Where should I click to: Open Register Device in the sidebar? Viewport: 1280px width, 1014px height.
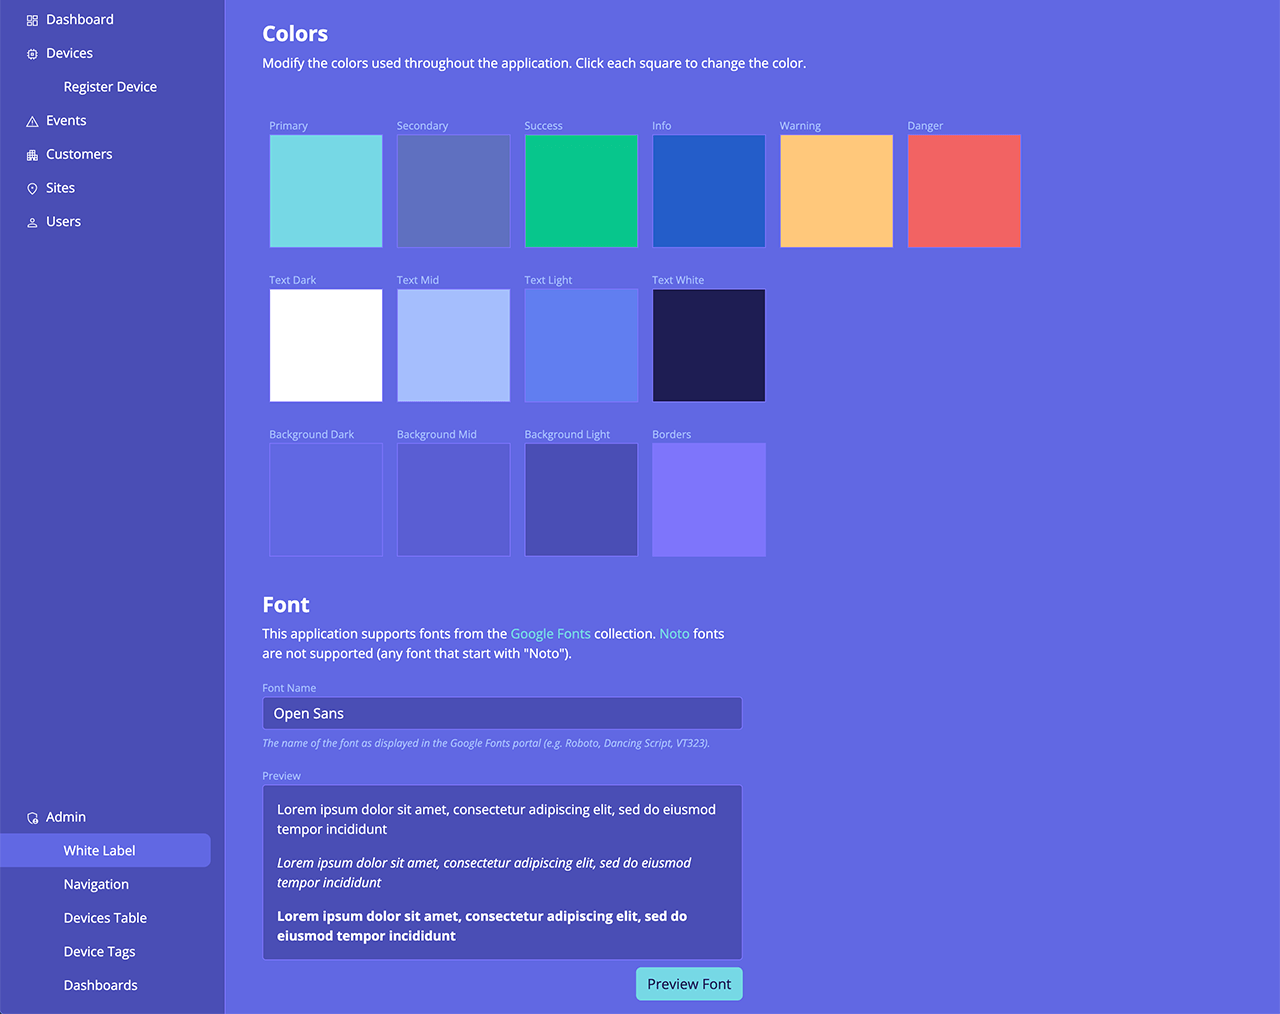coord(110,87)
